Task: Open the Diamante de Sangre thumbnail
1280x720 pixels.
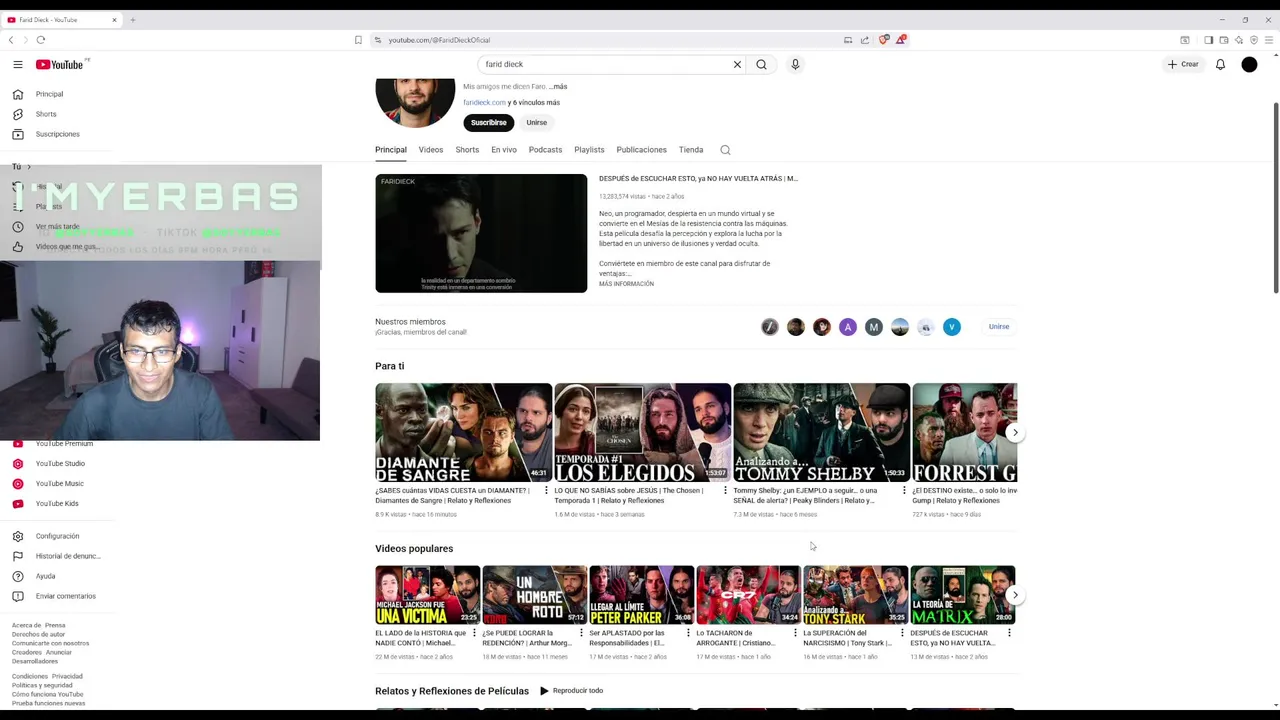Action: pos(463,433)
